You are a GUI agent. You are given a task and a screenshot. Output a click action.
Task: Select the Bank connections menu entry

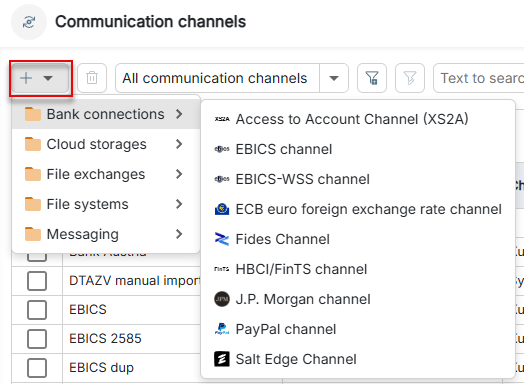tap(106, 114)
